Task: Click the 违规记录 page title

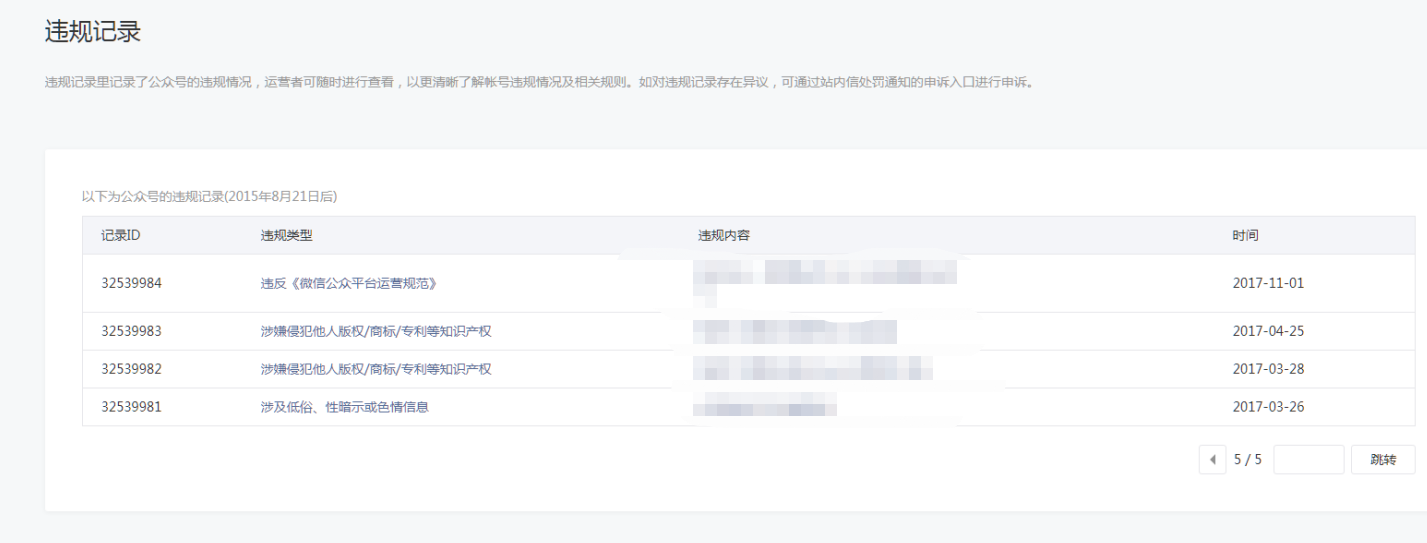Action: point(93,32)
